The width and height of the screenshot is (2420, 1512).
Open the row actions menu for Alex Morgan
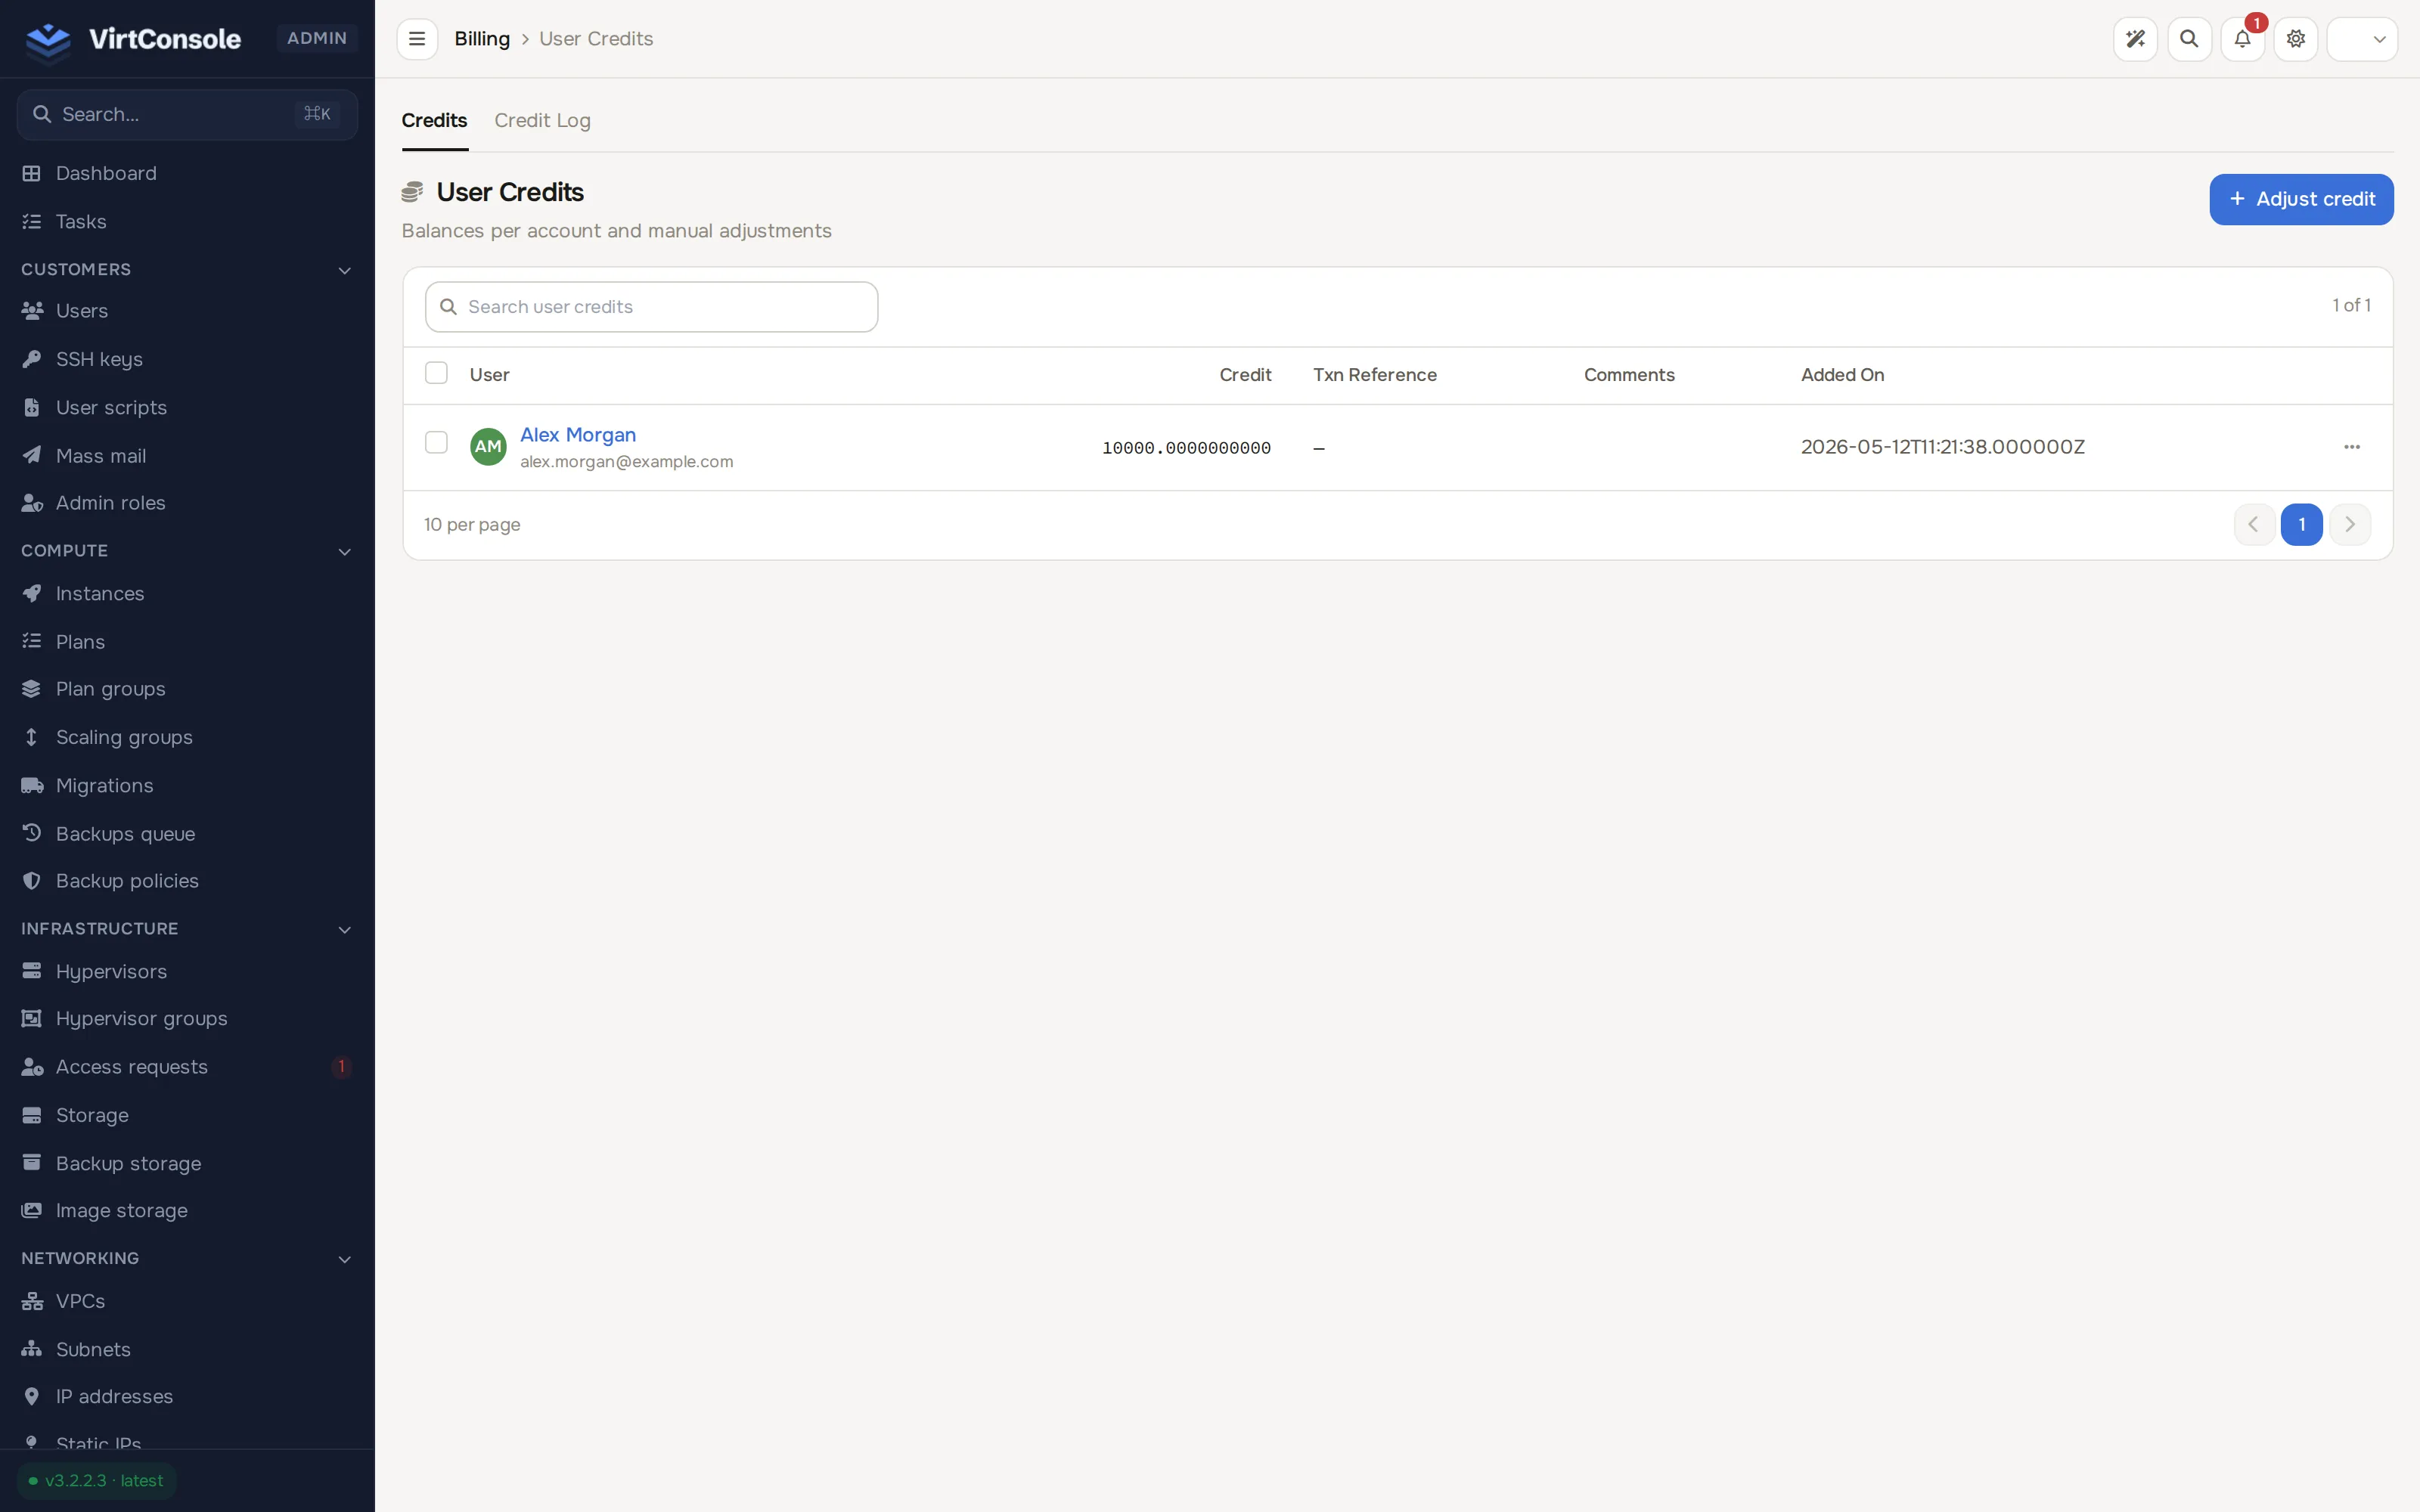(x=2352, y=447)
